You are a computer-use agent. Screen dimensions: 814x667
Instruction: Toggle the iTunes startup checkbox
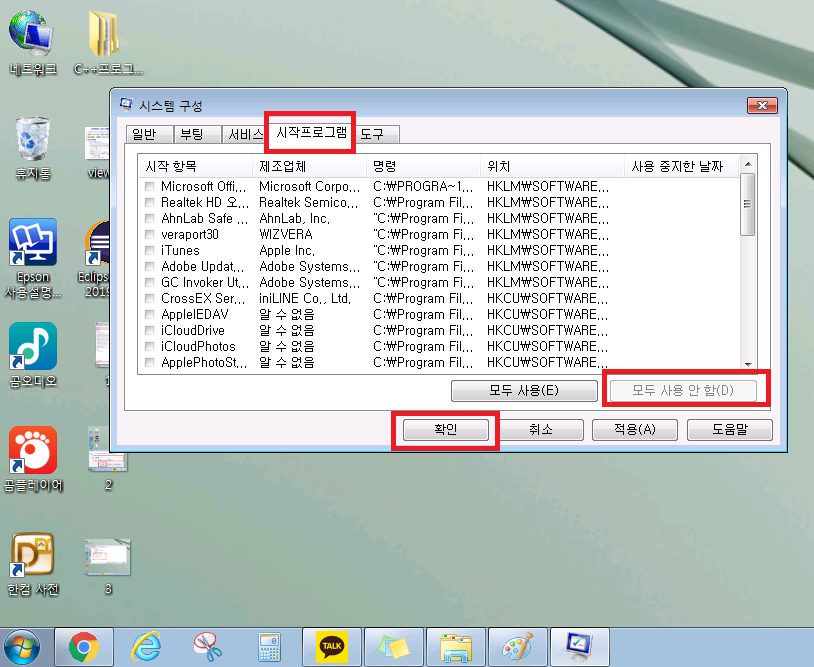pyautogui.click(x=150, y=251)
